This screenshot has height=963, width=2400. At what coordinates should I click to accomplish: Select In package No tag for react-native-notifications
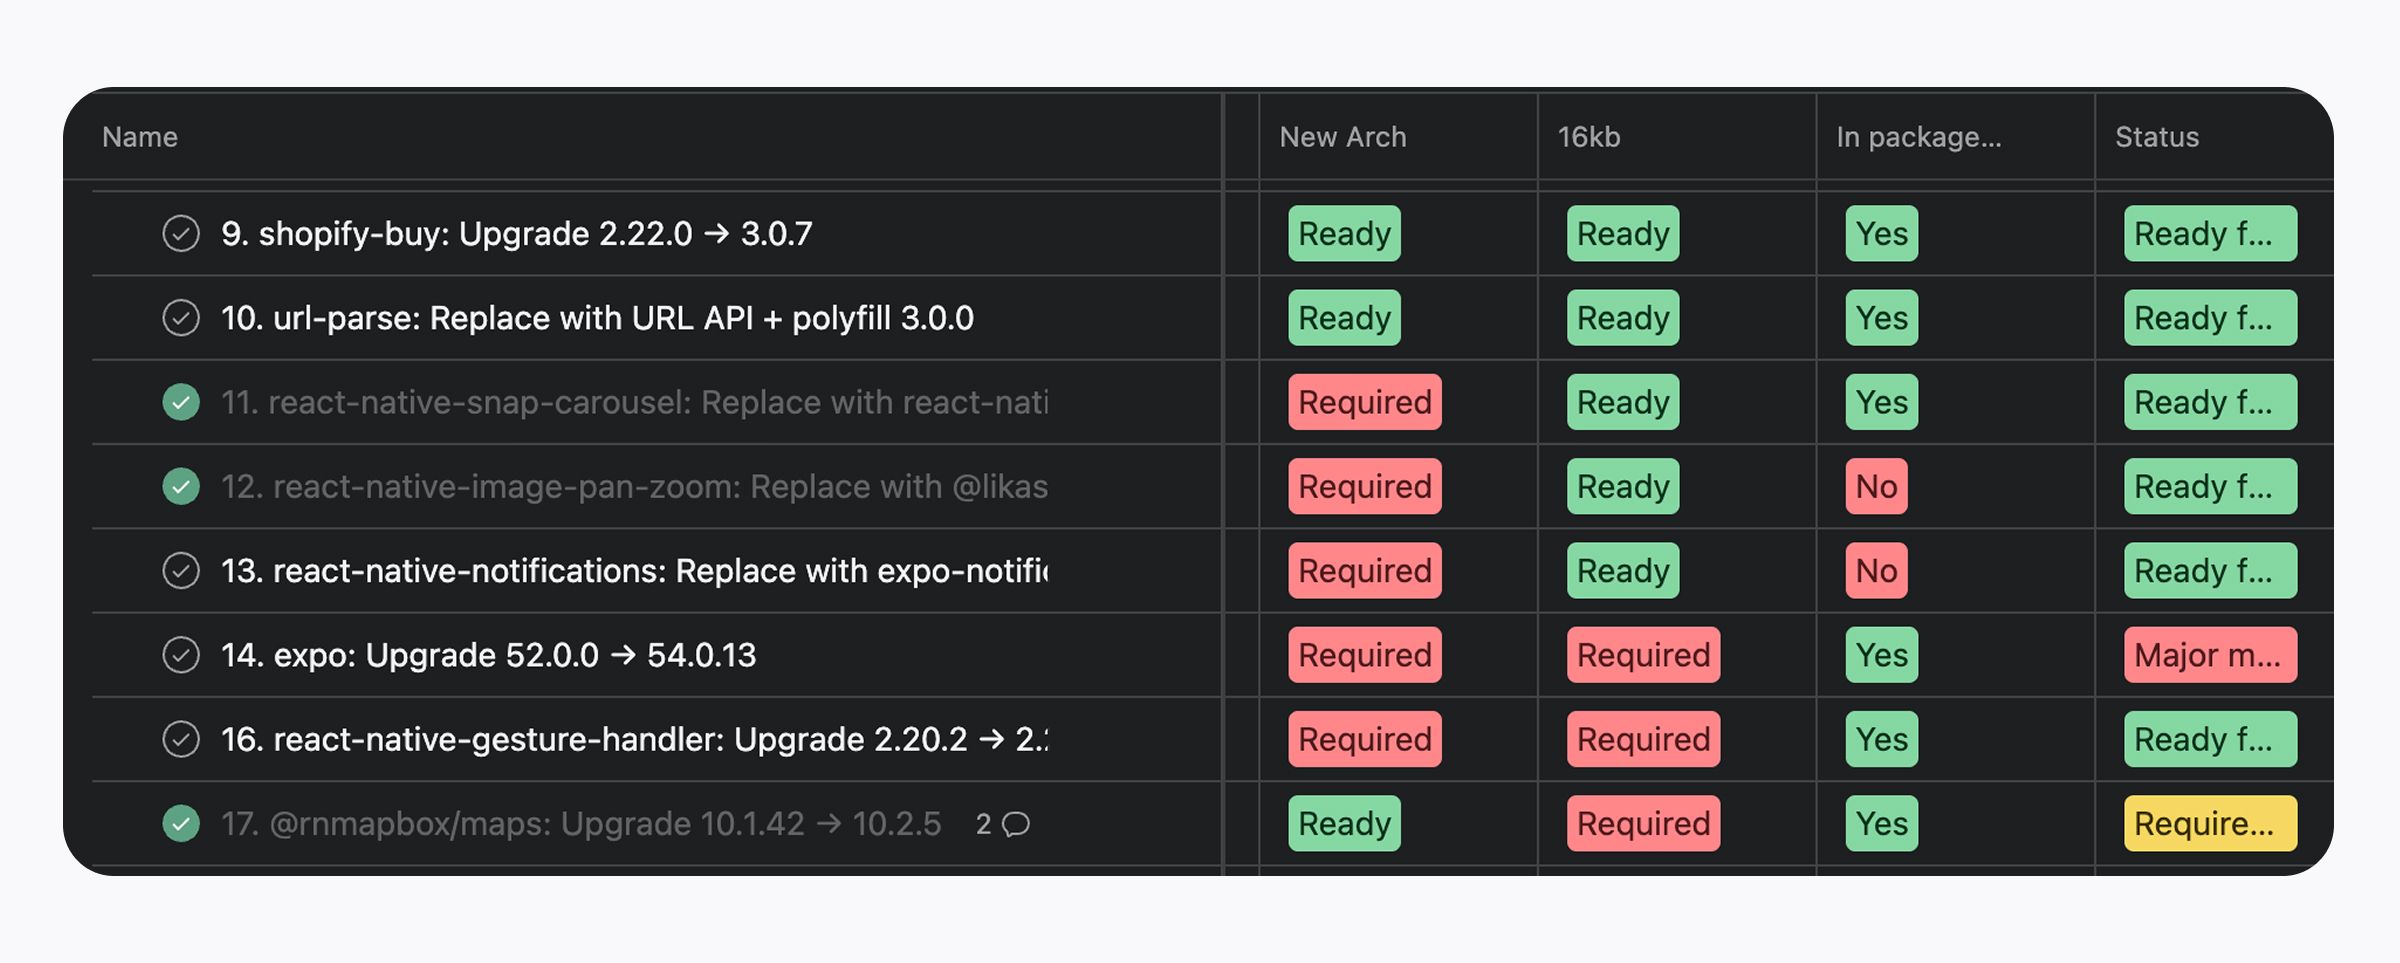pyautogui.click(x=1877, y=571)
